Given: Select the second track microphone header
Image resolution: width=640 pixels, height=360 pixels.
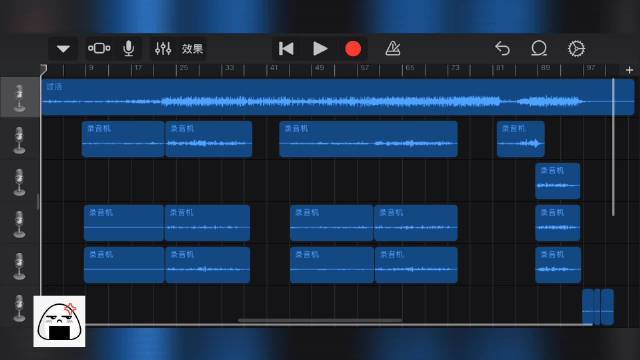Looking at the screenshot, I should pyautogui.click(x=19, y=140).
